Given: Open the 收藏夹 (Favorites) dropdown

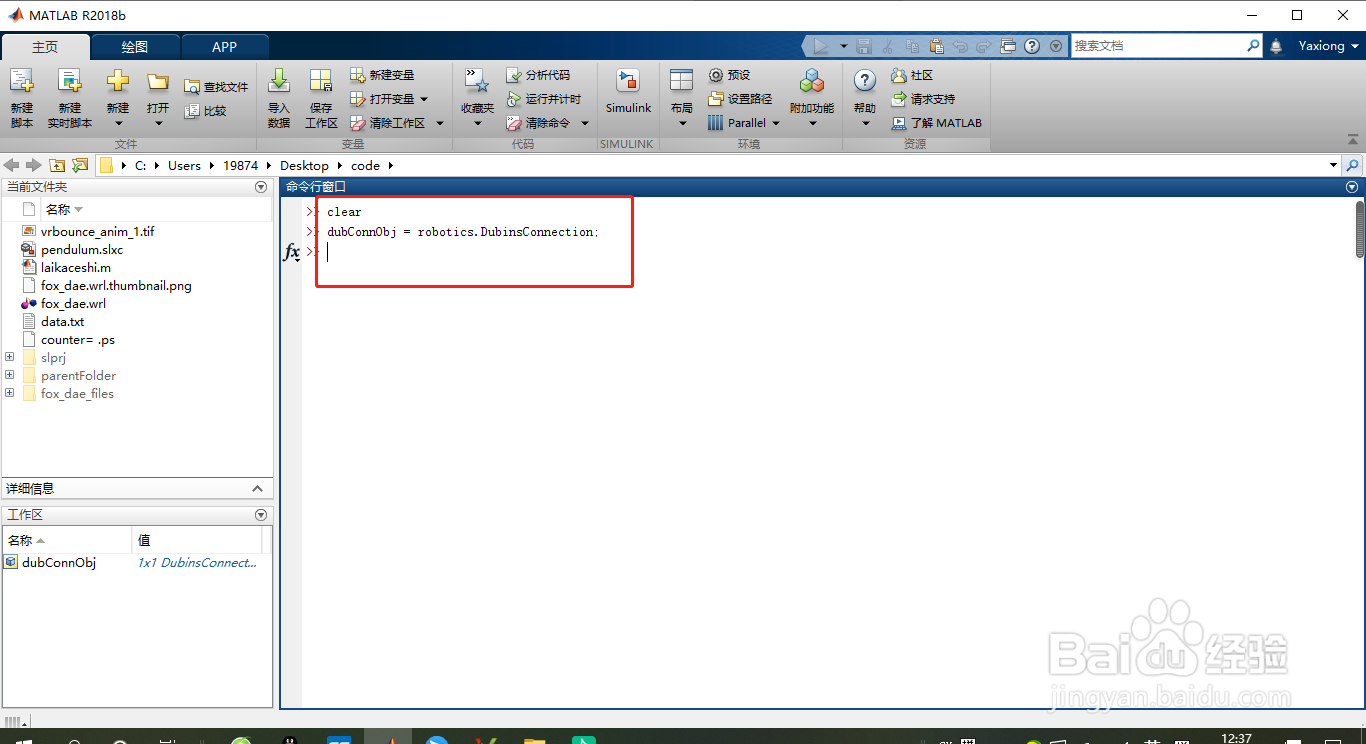Looking at the screenshot, I should [477, 123].
